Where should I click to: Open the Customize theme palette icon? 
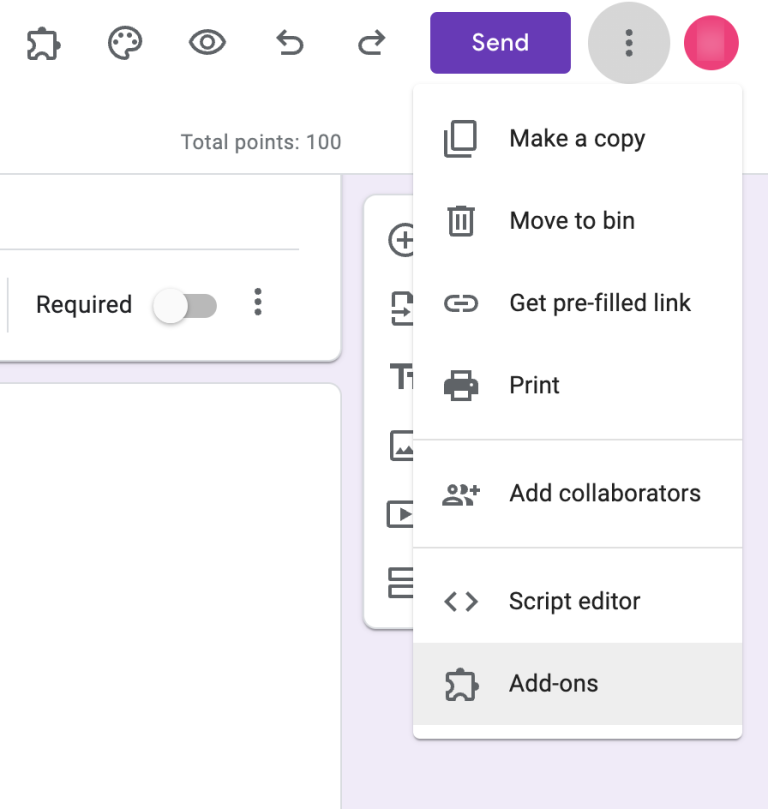(x=123, y=42)
